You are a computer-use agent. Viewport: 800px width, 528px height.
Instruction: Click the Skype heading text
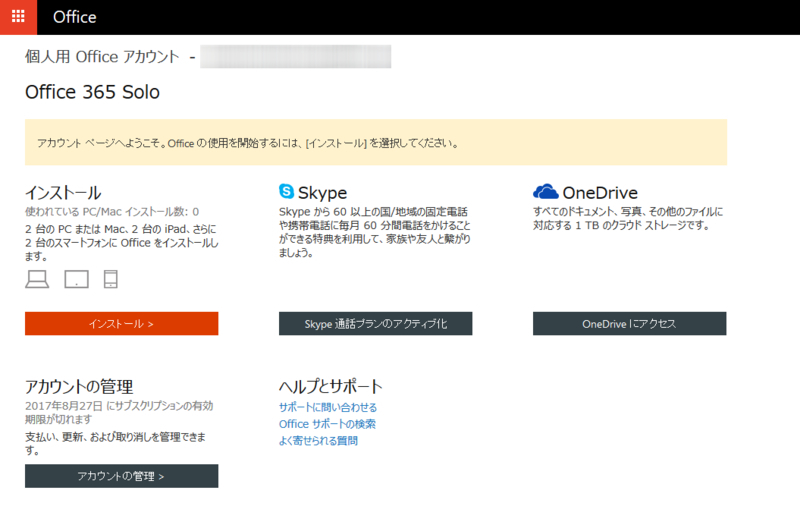(322, 193)
